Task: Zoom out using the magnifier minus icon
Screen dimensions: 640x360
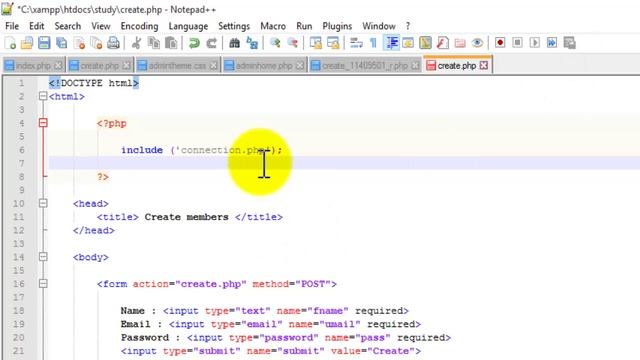Action: coord(292,43)
